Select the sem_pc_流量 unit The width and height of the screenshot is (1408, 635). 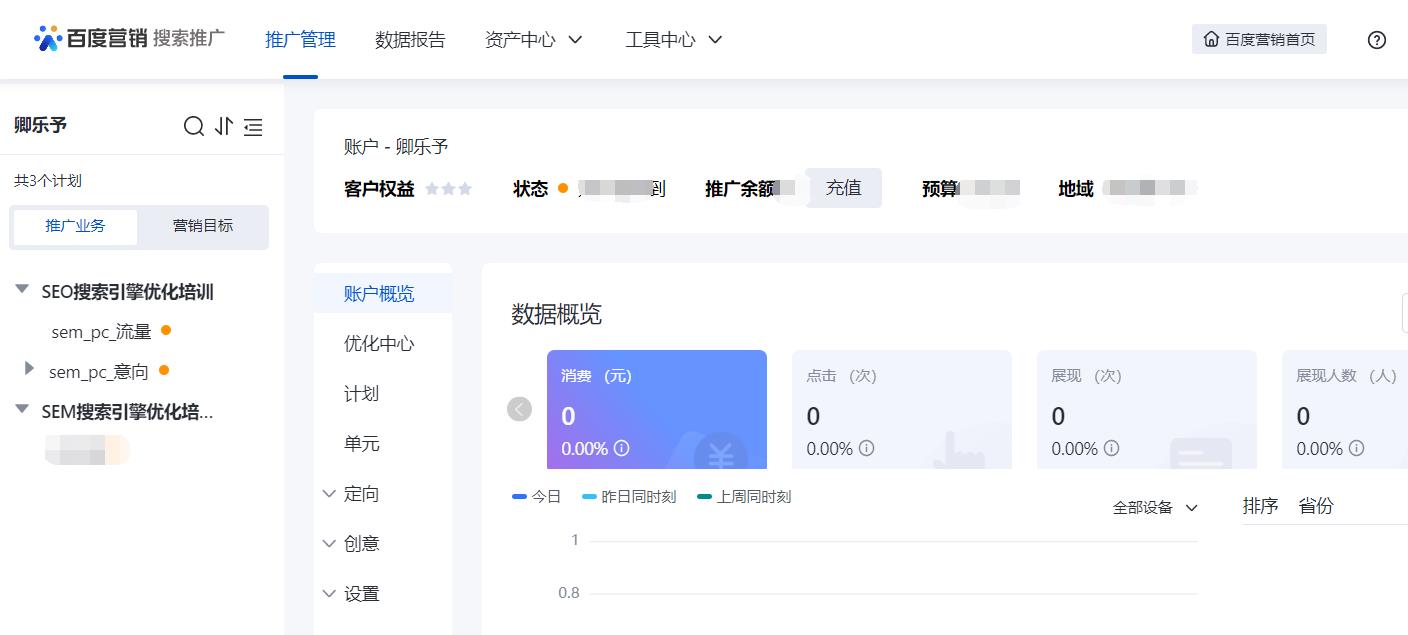coord(102,331)
